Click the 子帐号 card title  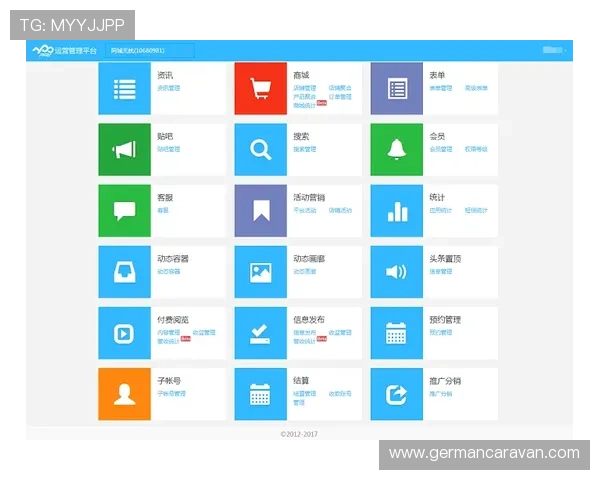(169, 381)
